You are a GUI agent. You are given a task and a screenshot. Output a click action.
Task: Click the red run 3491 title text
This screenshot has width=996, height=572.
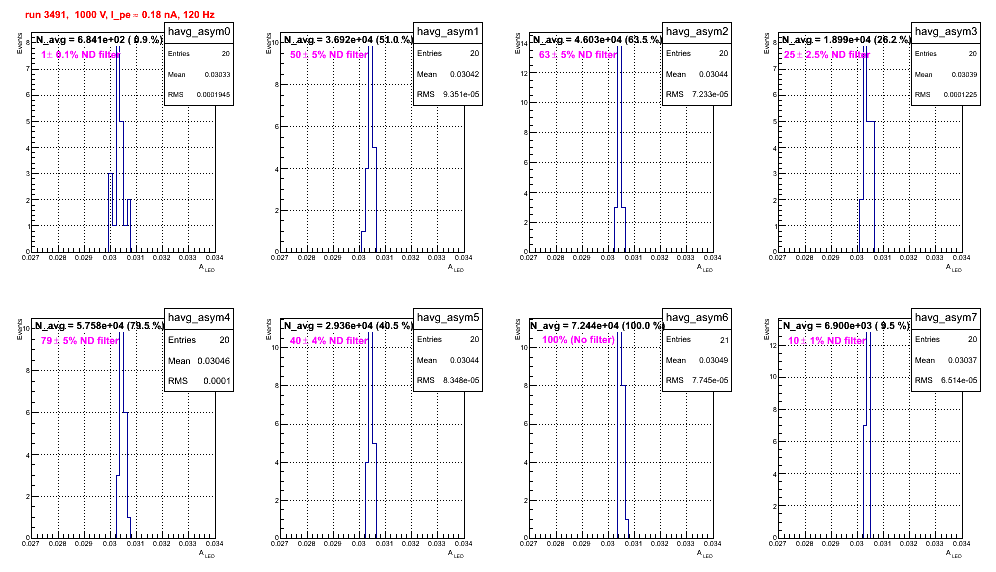[119, 15]
